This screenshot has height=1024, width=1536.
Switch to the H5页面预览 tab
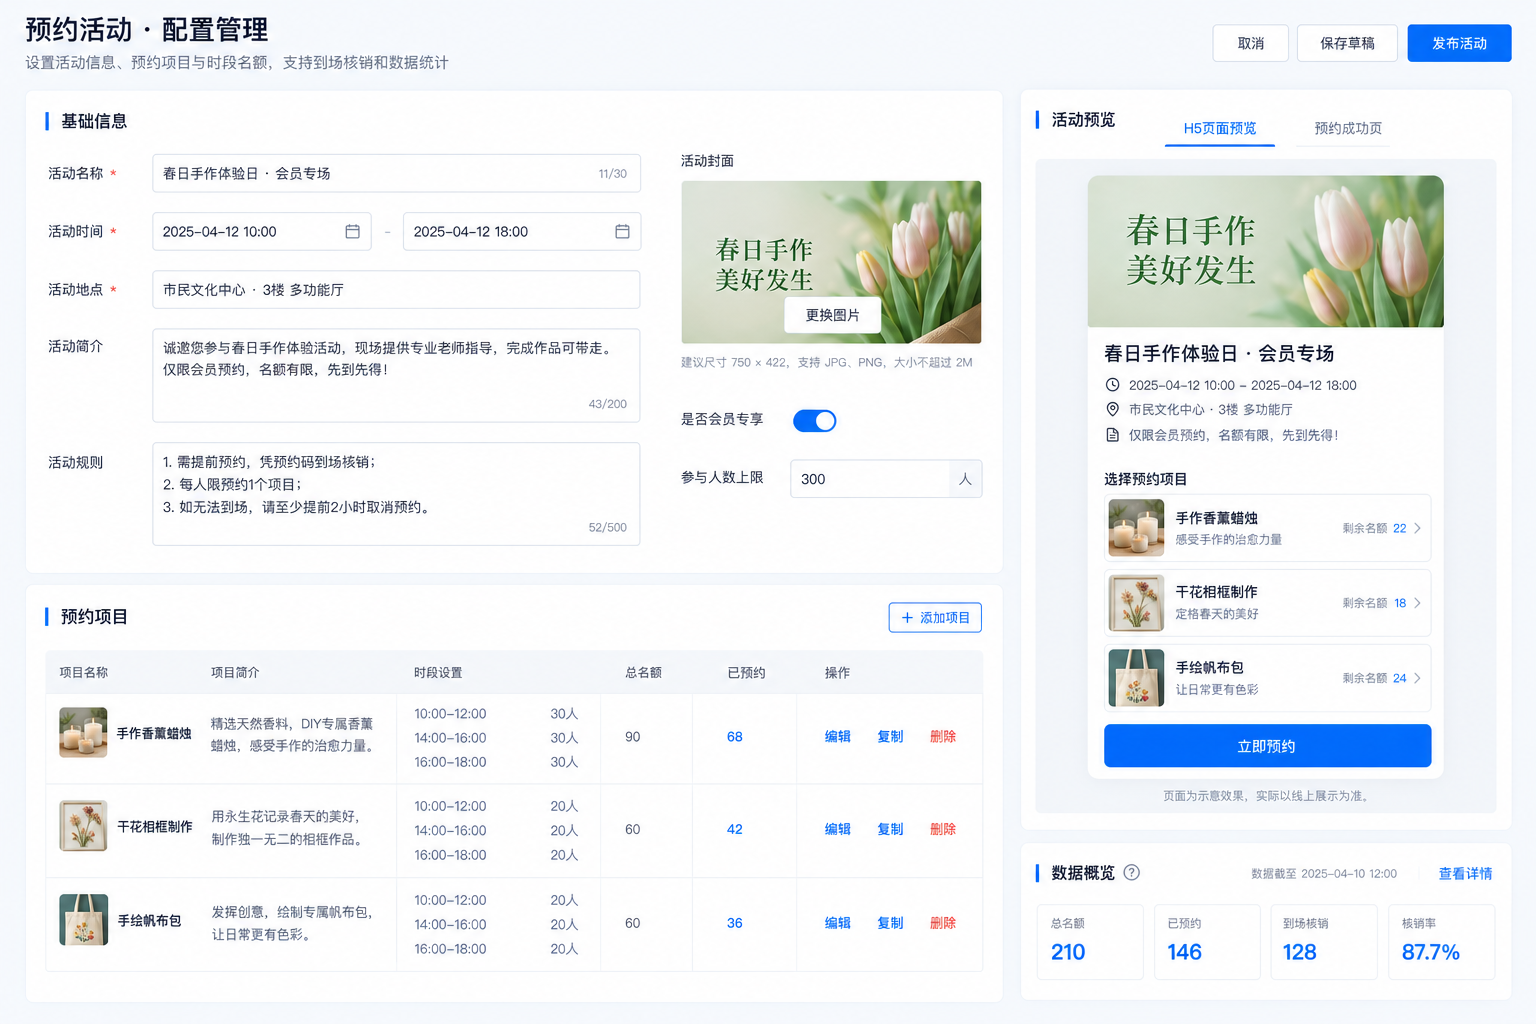tap(1220, 128)
